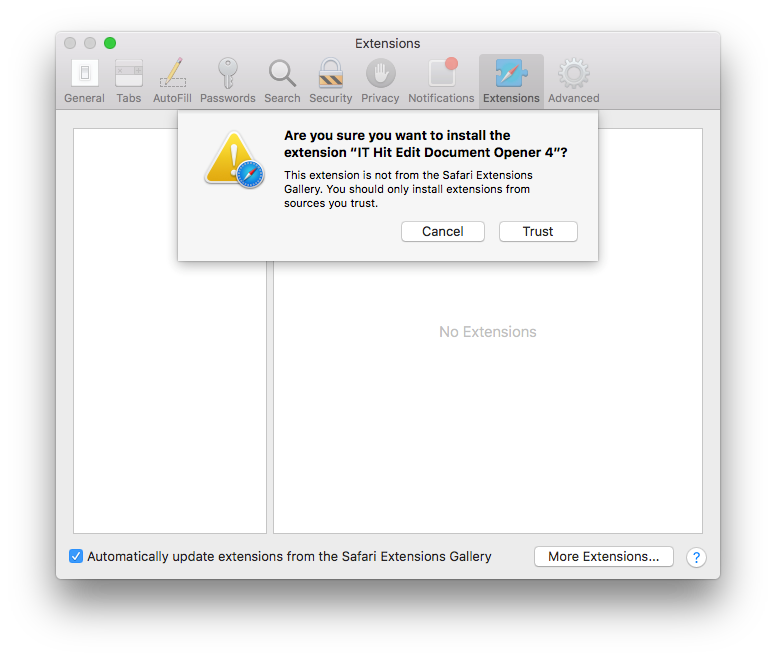Screen dimensions: 776x659
Task: Select the Extensions puzzle-piece pane
Action: (511, 81)
